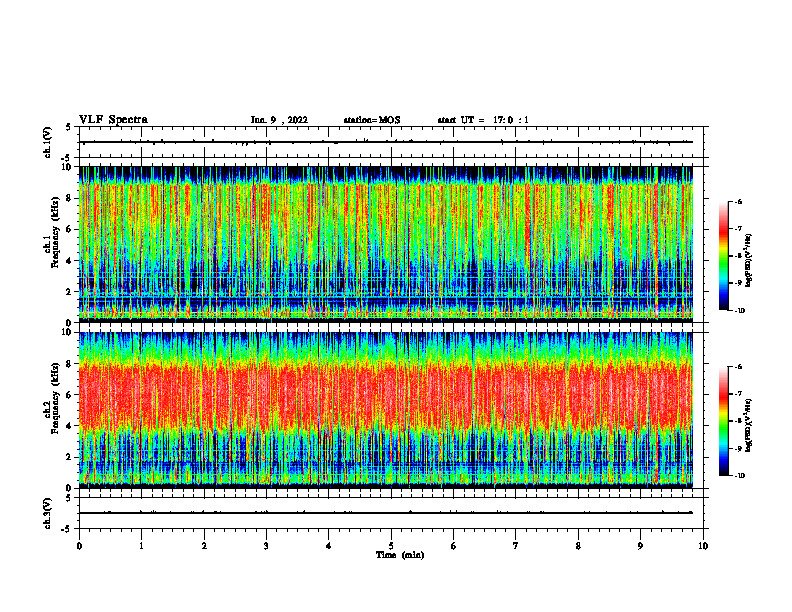Click the 'ch.1(V)' axis label
792x612 pixels.
[48, 142]
